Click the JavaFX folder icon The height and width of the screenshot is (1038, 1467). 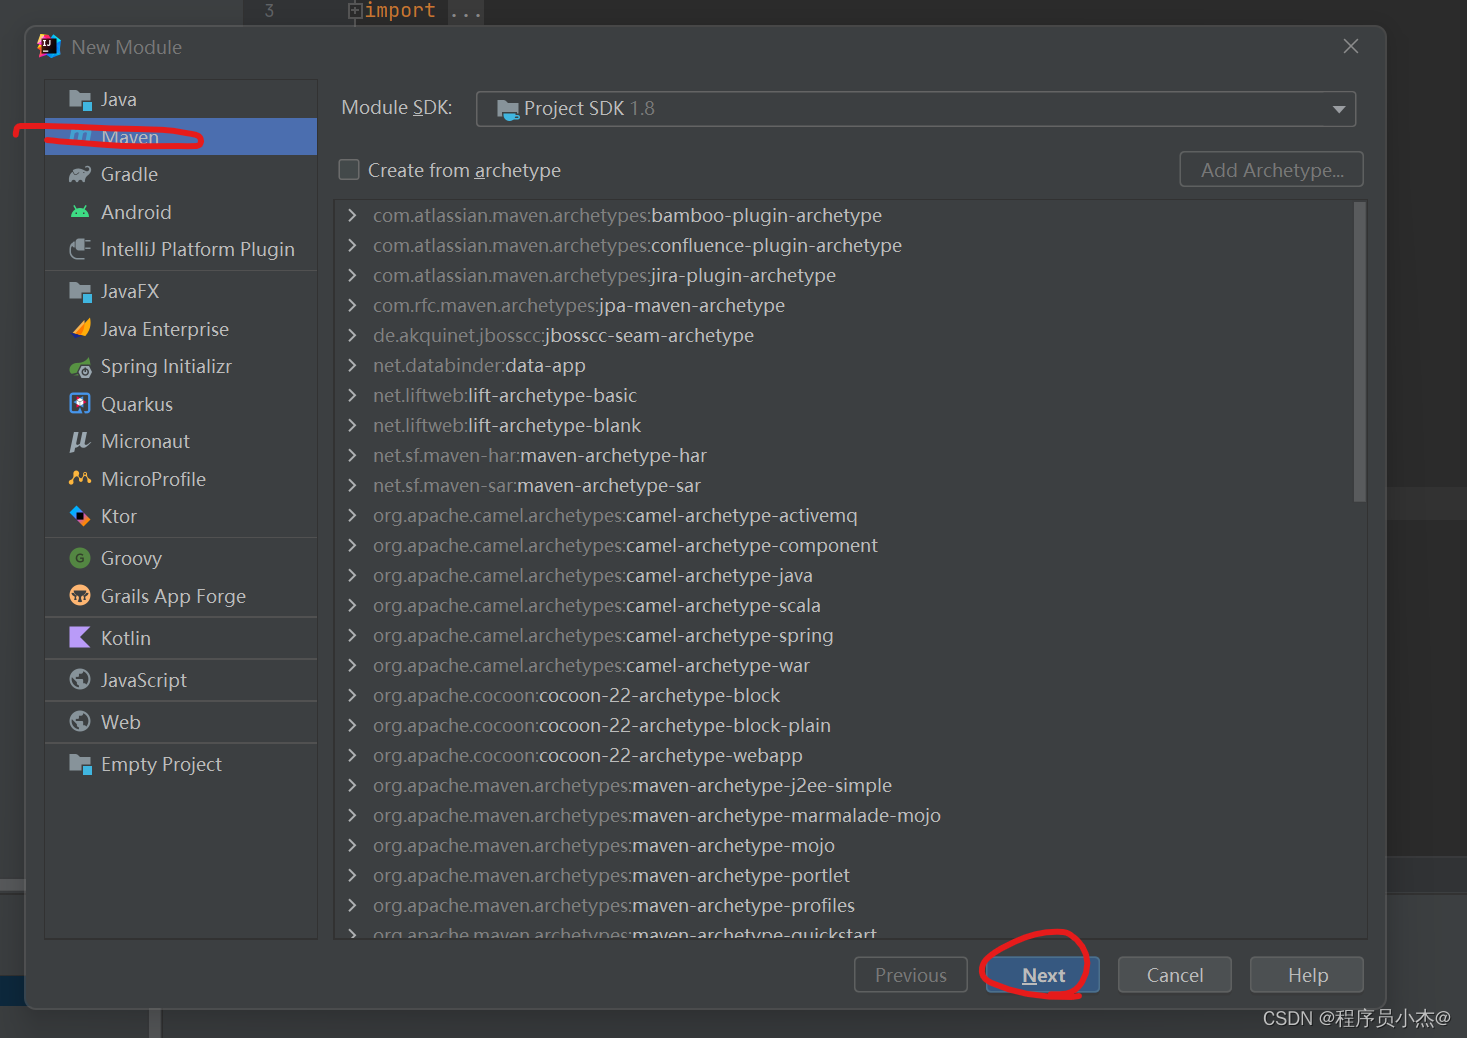click(80, 291)
